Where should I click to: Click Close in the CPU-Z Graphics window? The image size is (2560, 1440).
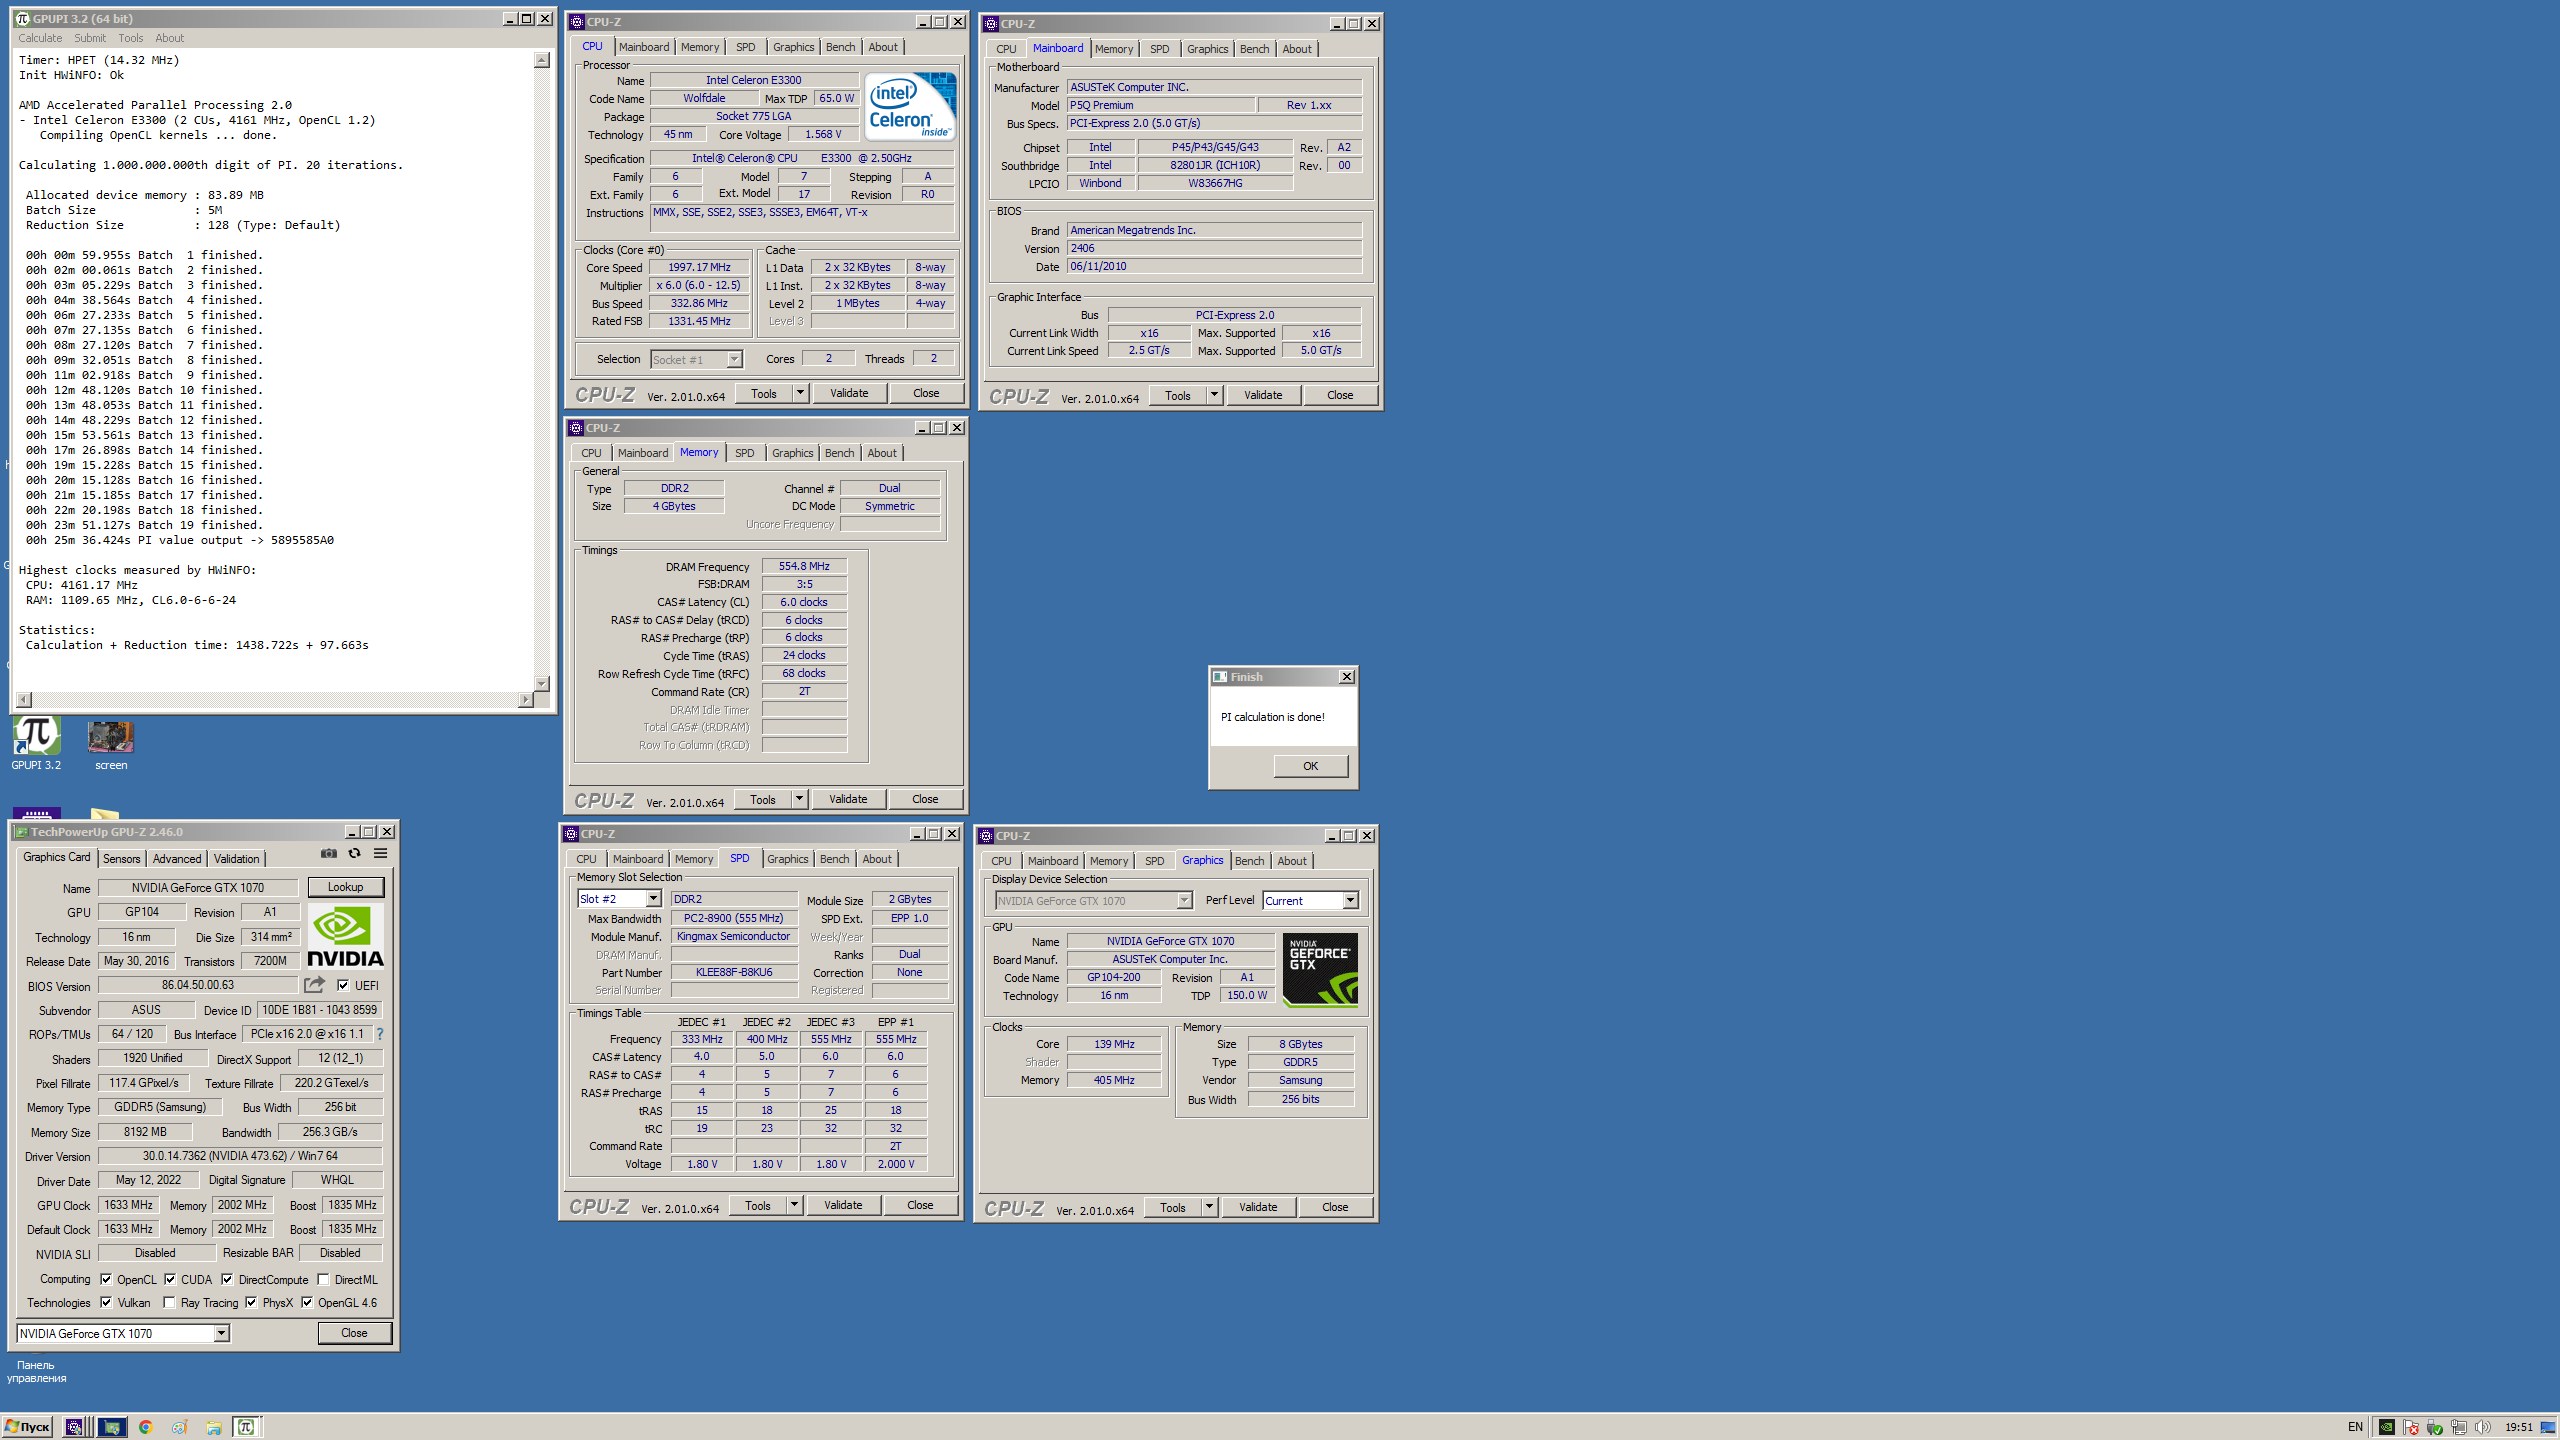pyautogui.click(x=1335, y=1207)
